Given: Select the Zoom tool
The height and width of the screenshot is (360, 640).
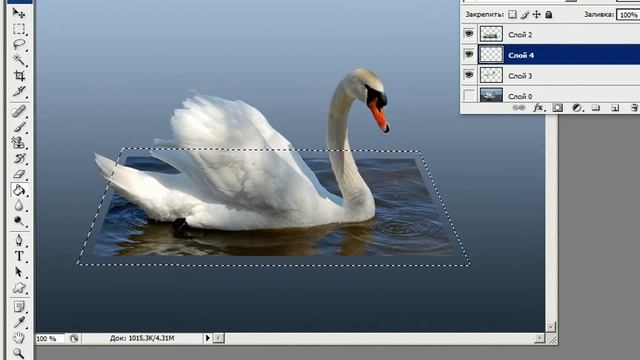Looking at the screenshot, I should (x=19, y=353).
